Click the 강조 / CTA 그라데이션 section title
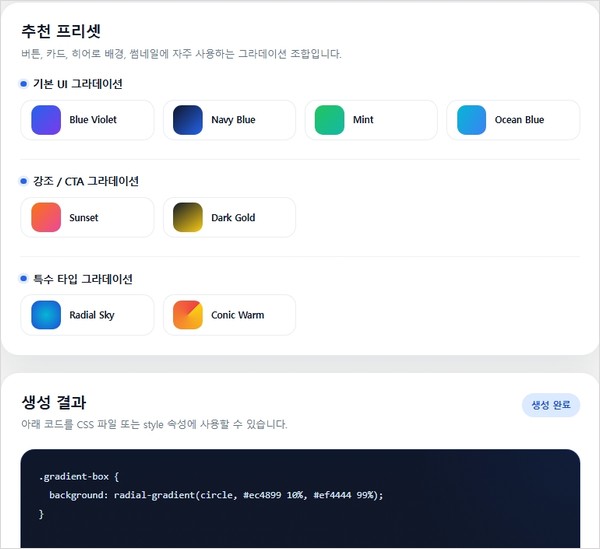Image resolution: width=600 pixels, height=549 pixels. [x=86, y=181]
